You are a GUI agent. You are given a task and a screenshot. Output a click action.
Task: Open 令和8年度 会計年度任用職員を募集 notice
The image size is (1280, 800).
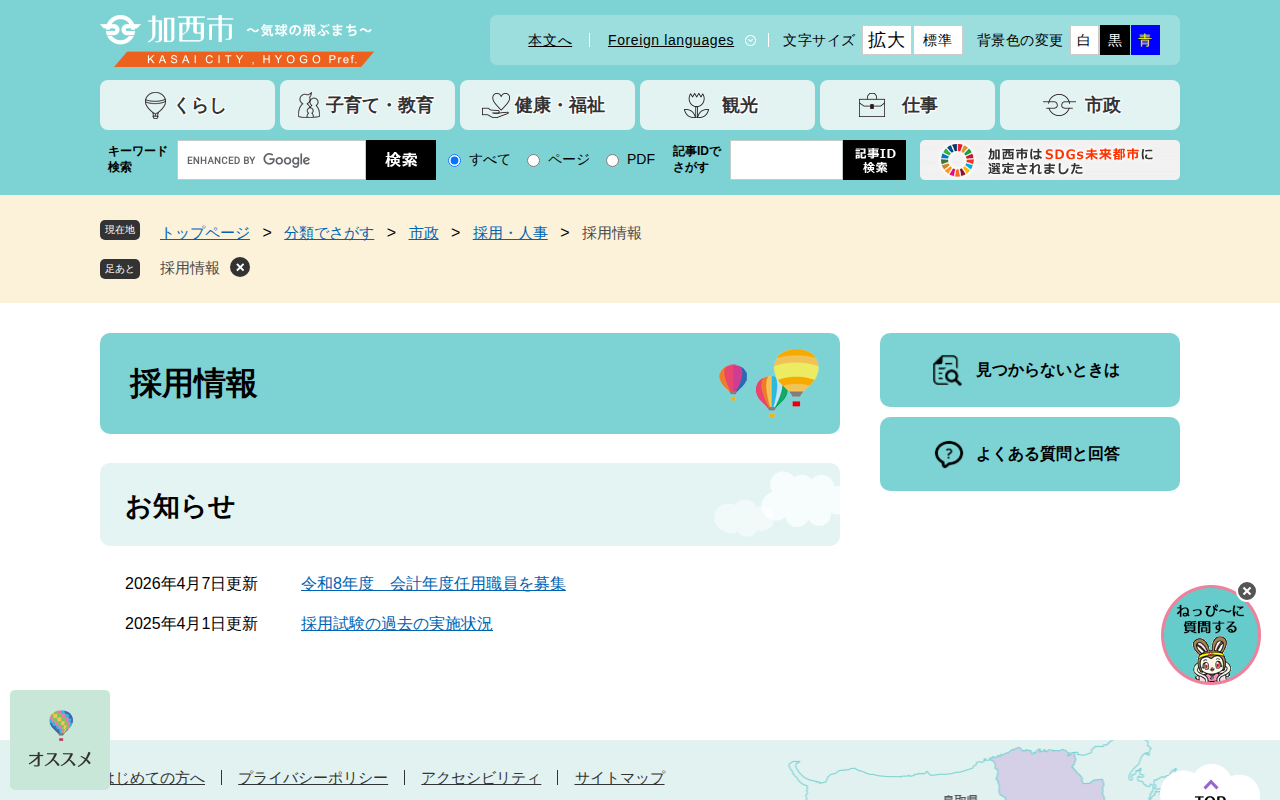[x=433, y=584]
